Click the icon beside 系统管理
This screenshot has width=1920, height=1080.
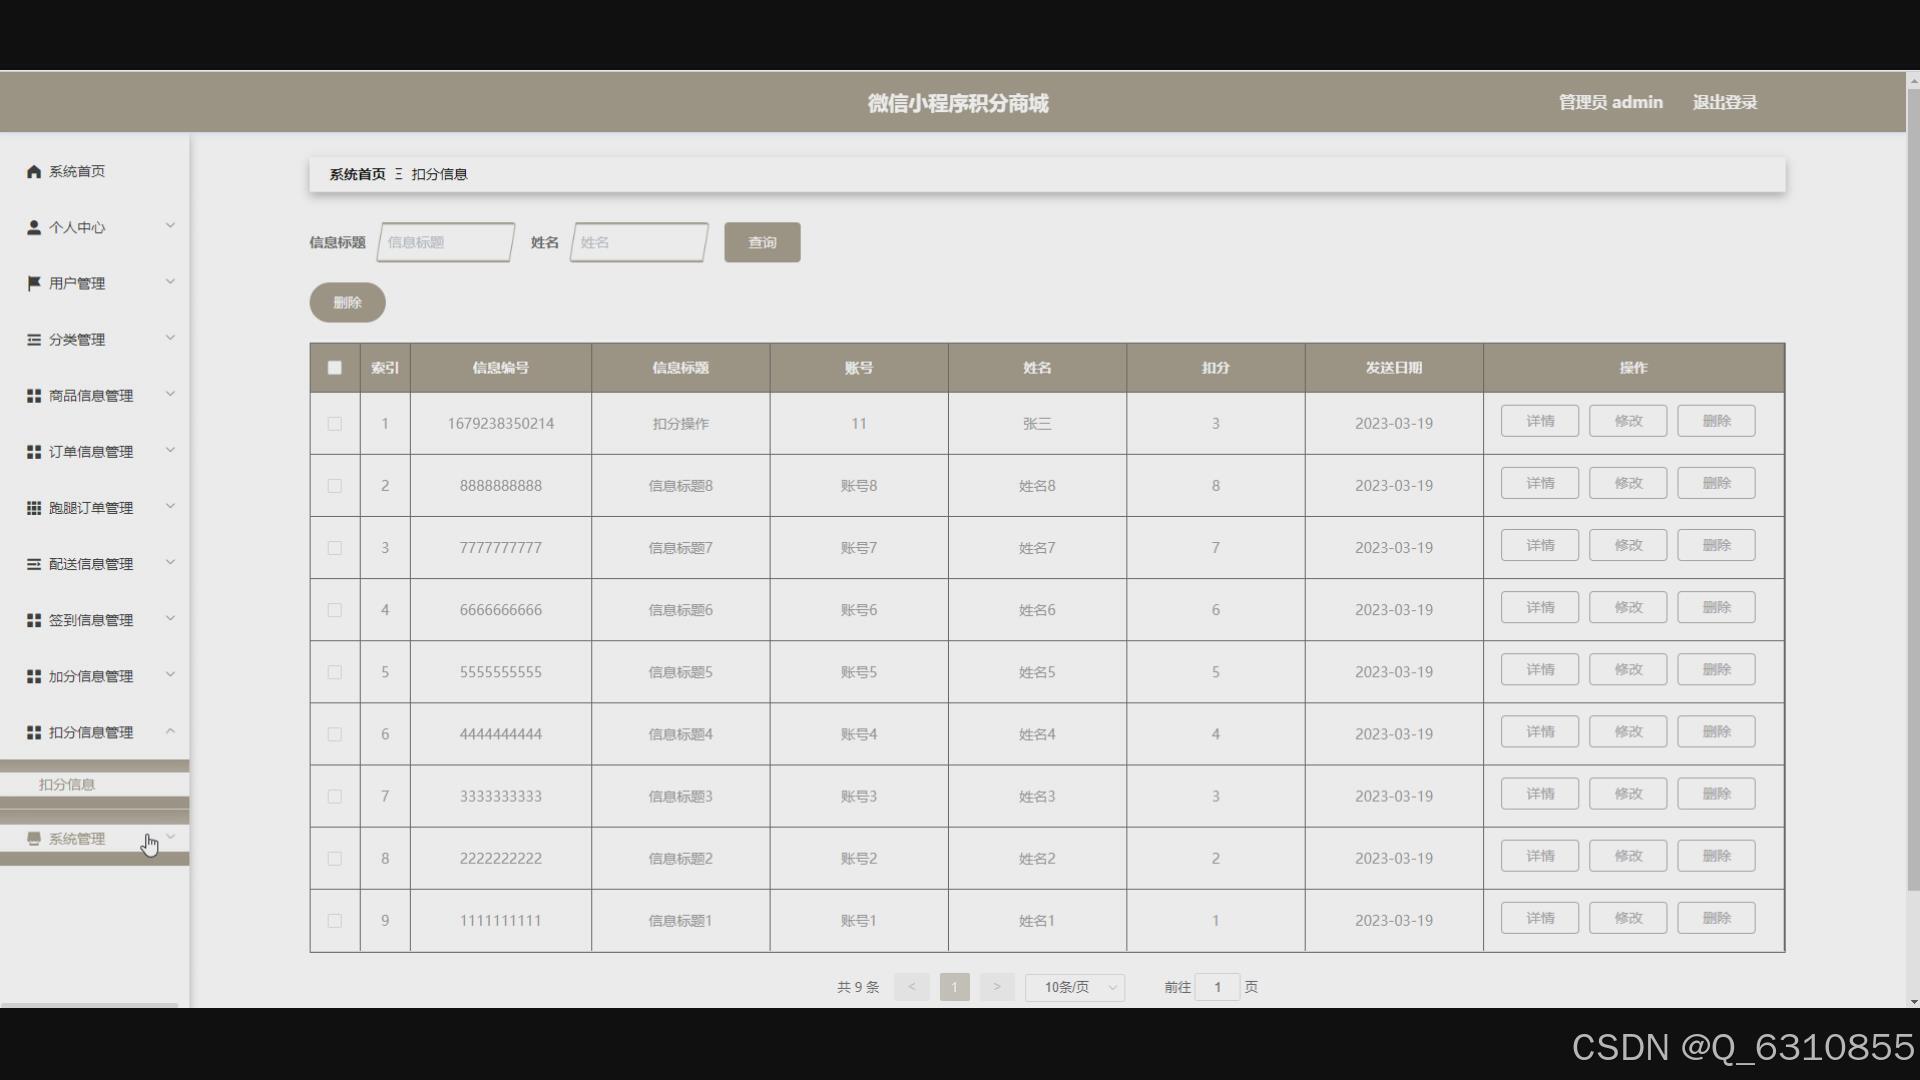34,839
